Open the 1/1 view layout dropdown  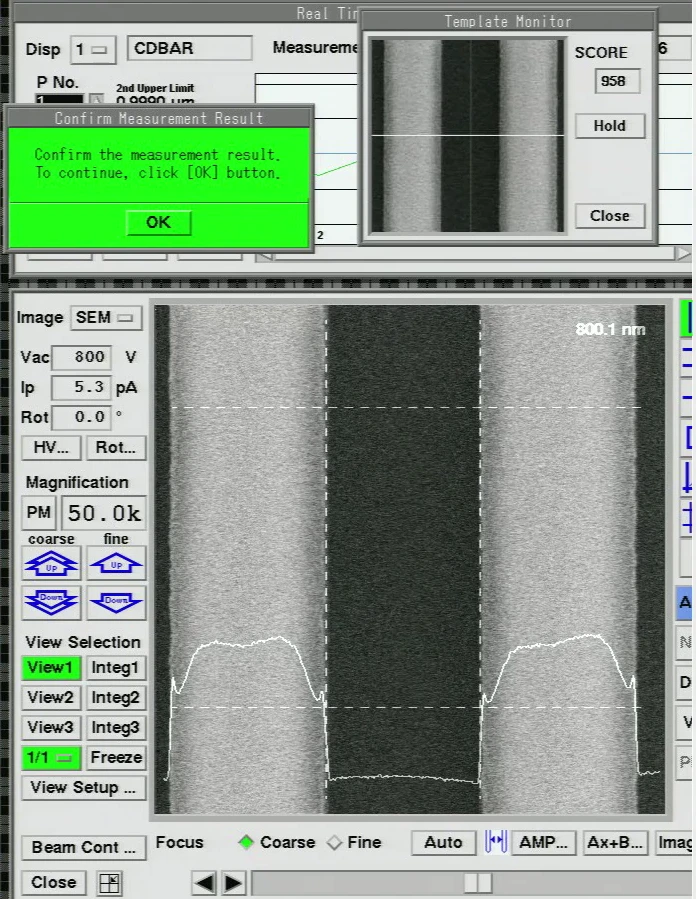51,757
